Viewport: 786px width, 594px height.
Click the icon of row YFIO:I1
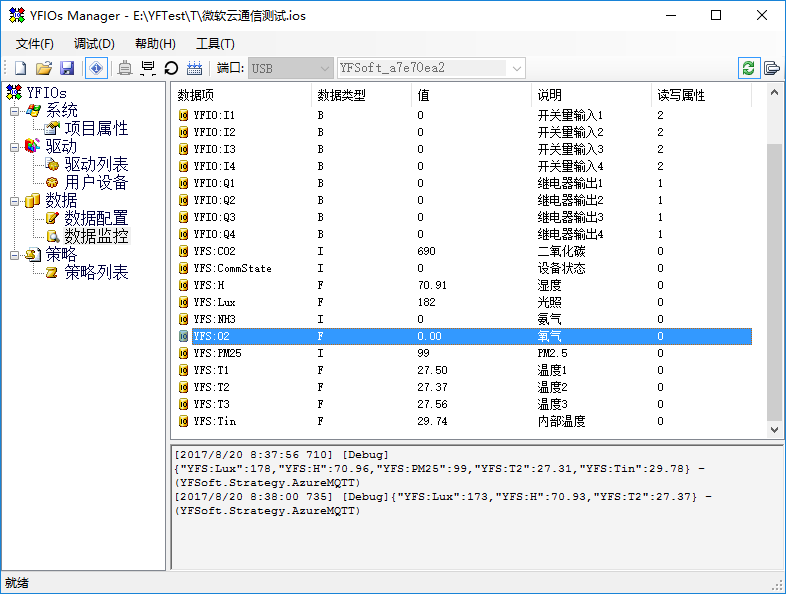(183, 115)
